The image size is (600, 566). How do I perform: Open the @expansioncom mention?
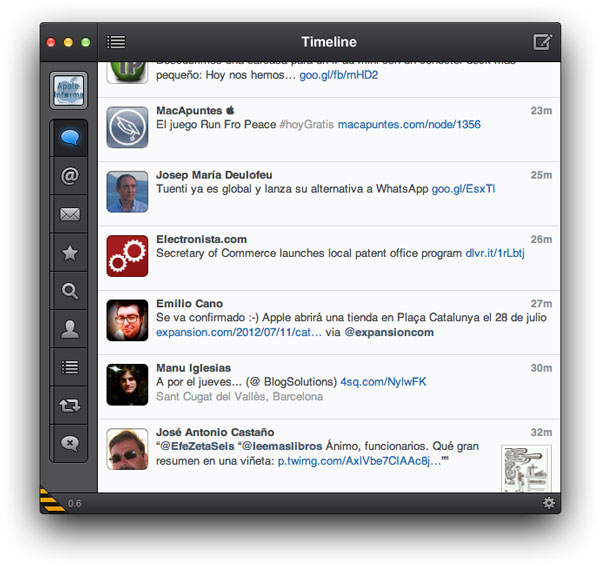coord(389,332)
